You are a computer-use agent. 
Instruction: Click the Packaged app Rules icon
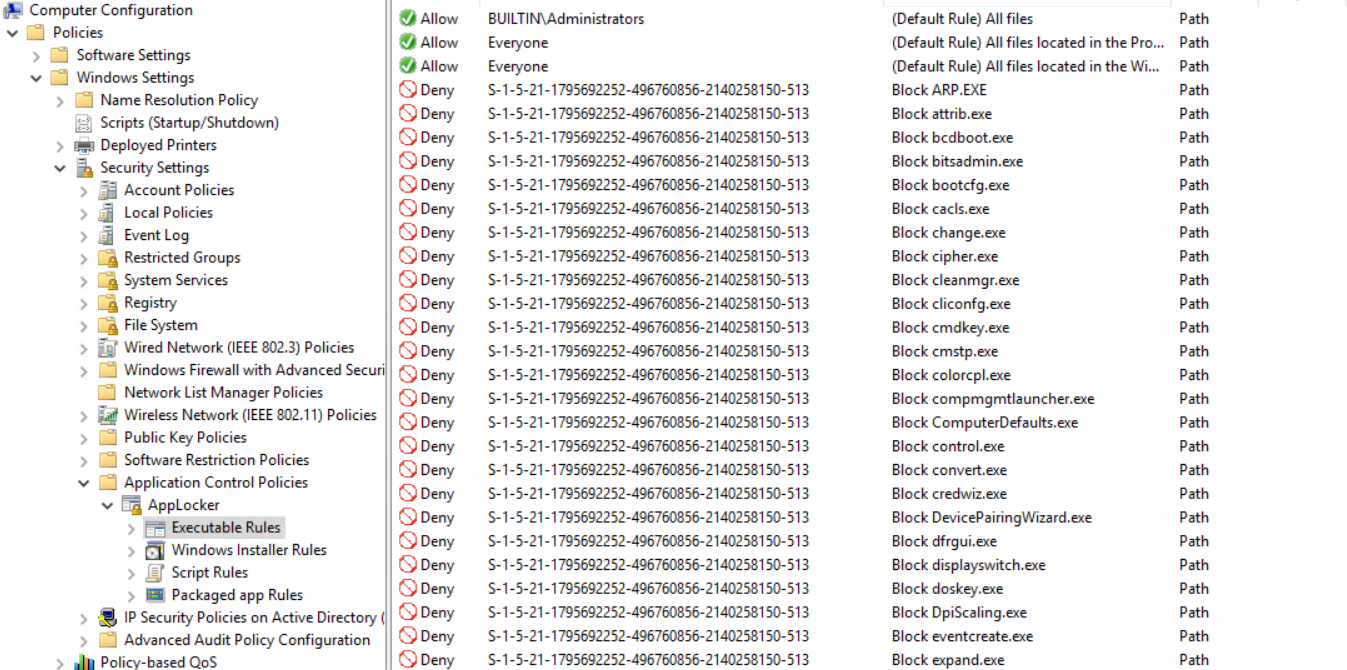tap(154, 595)
